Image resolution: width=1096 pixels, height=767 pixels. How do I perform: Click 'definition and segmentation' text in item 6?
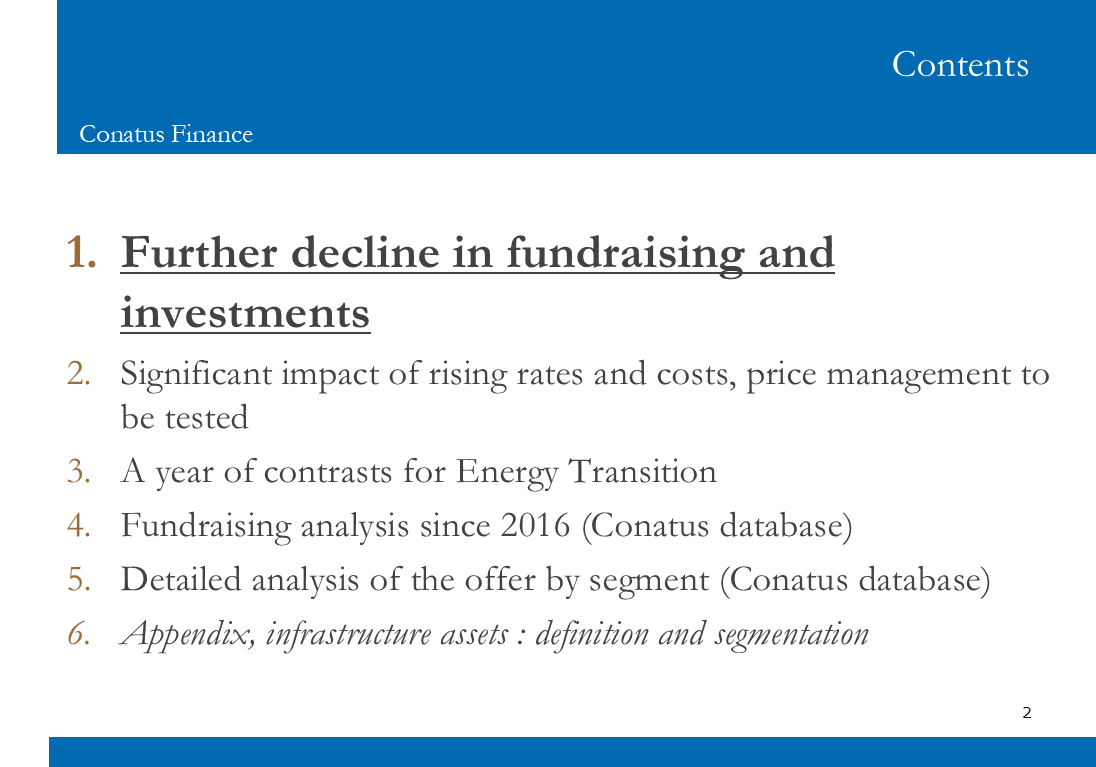(702, 634)
